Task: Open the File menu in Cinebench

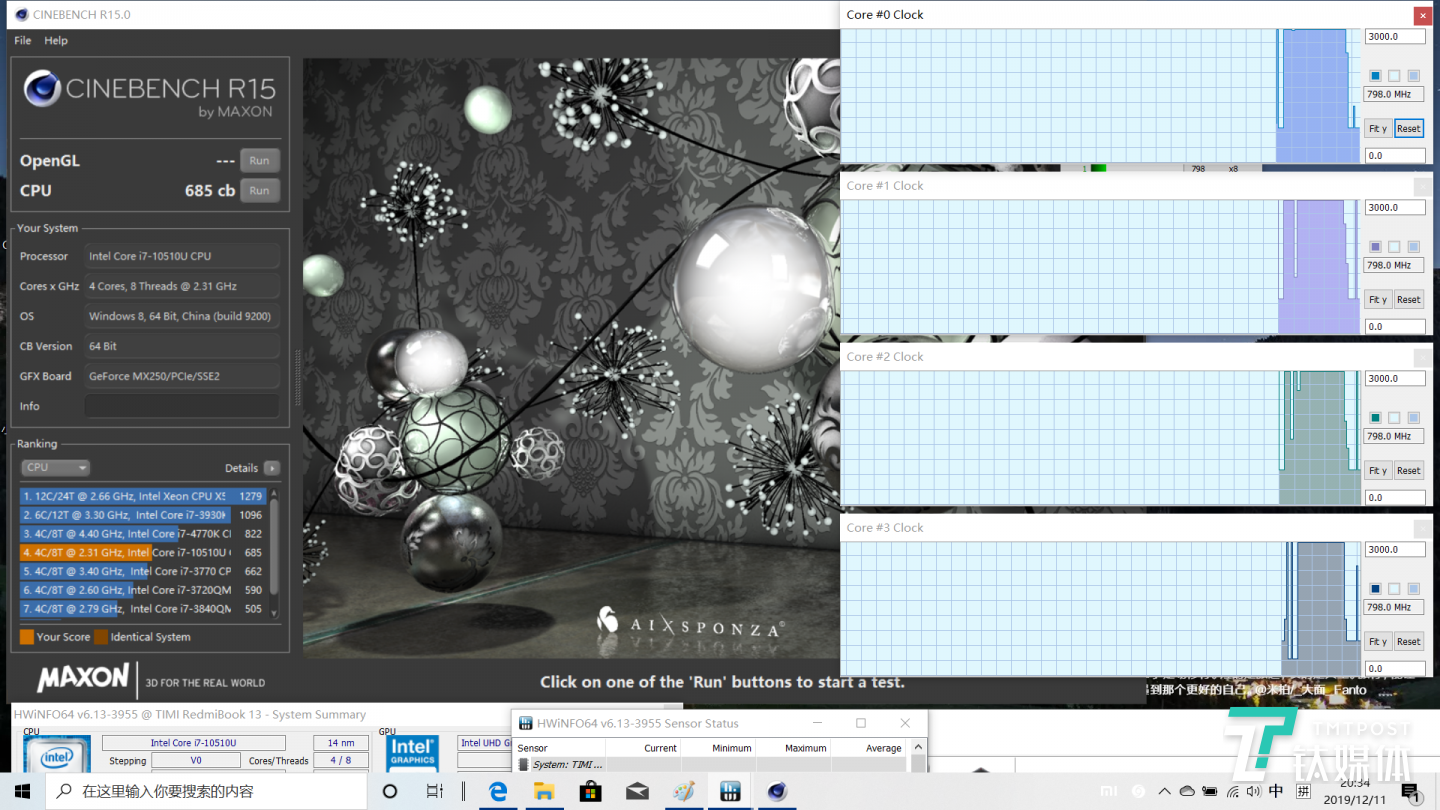Action: (22, 40)
